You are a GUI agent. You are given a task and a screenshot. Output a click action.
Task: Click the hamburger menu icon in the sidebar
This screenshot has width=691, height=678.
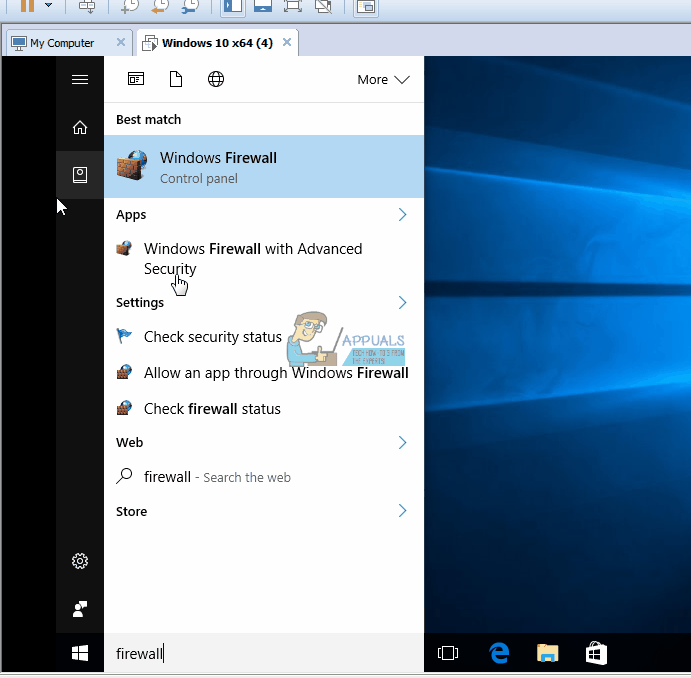click(x=80, y=80)
